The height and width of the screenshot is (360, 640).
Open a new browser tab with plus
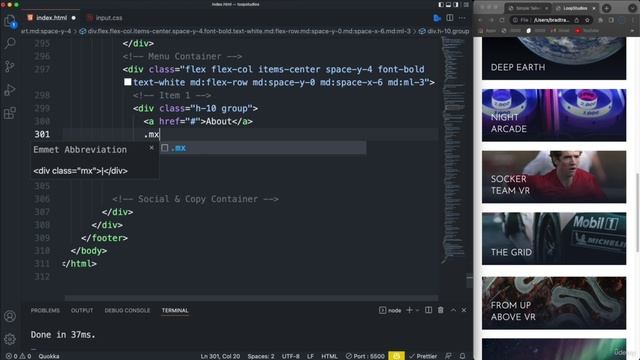(607, 8)
